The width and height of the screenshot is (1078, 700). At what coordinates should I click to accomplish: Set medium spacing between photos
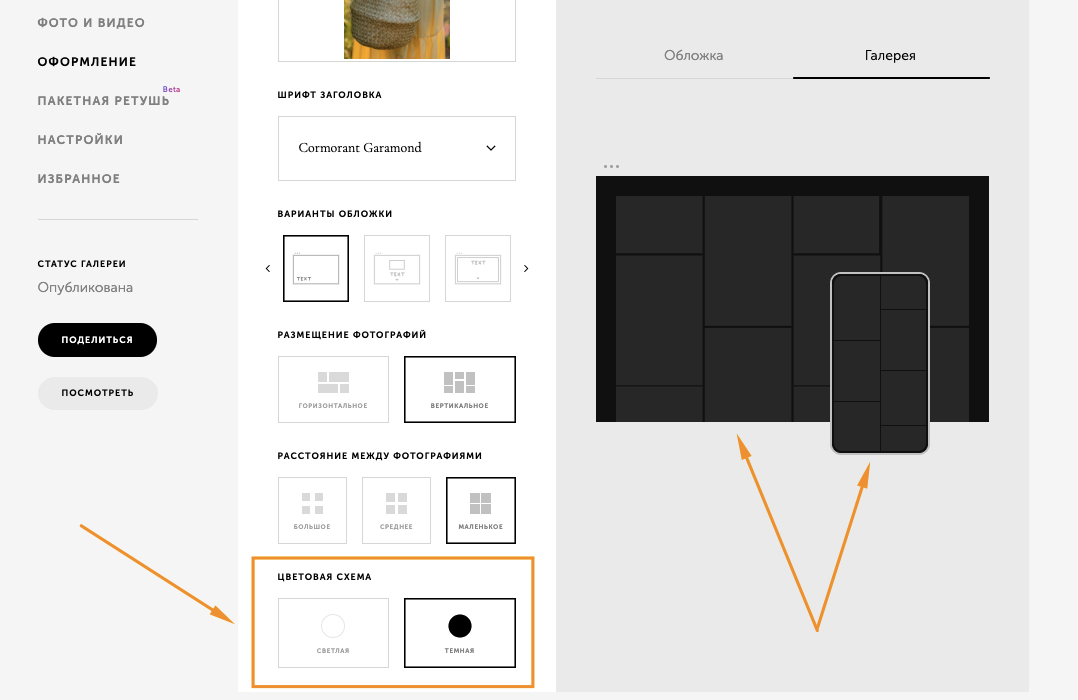tap(396, 510)
